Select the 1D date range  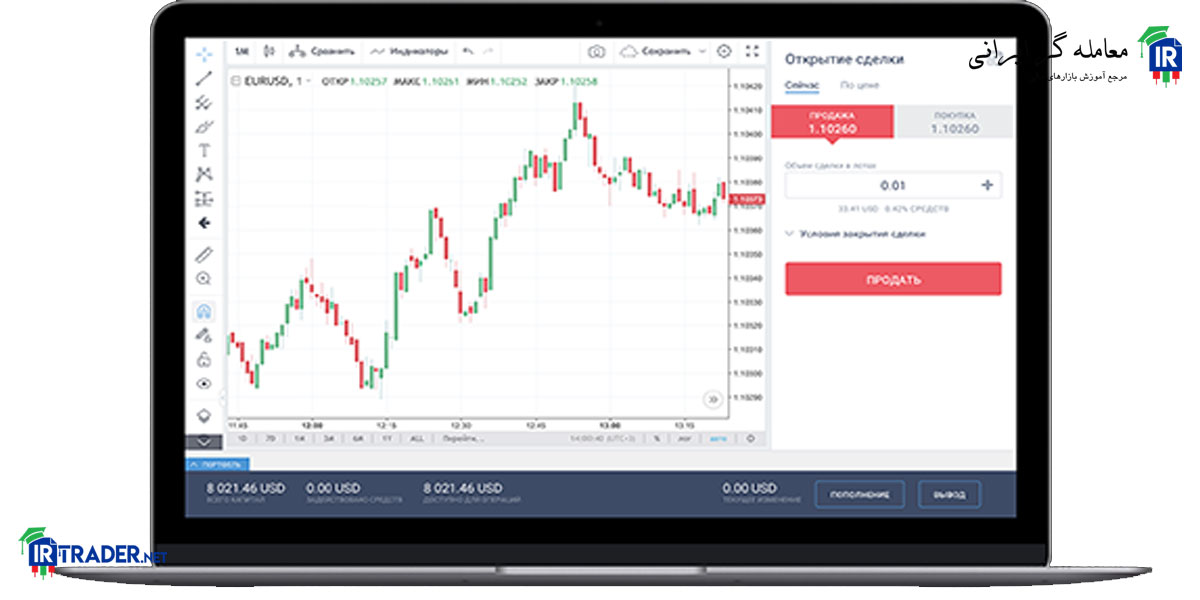click(241, 438)
